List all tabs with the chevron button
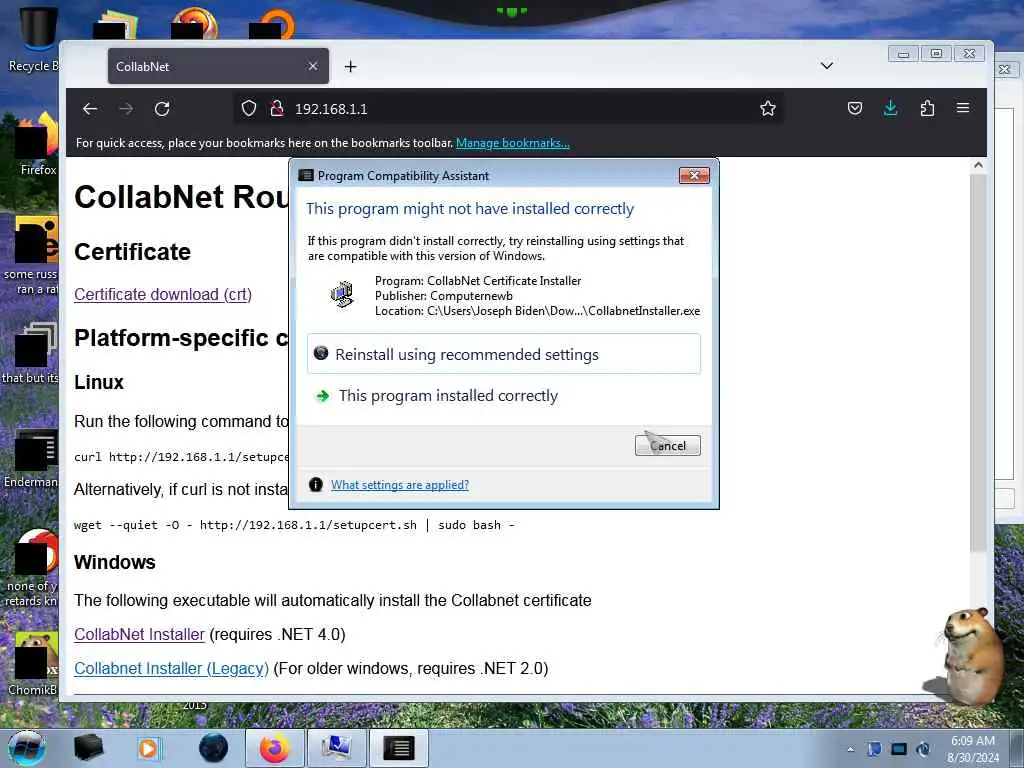 (827, 65)
